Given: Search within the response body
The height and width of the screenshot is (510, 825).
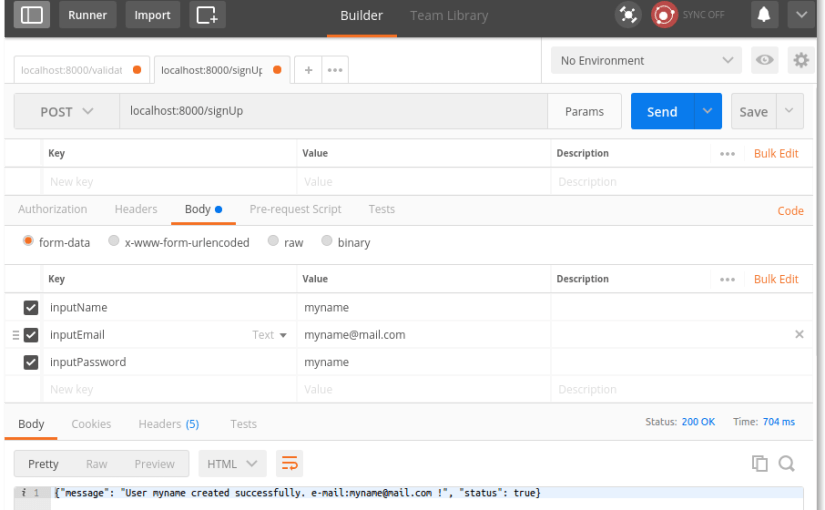Looking at the screenshot, I should coord(786,463).
